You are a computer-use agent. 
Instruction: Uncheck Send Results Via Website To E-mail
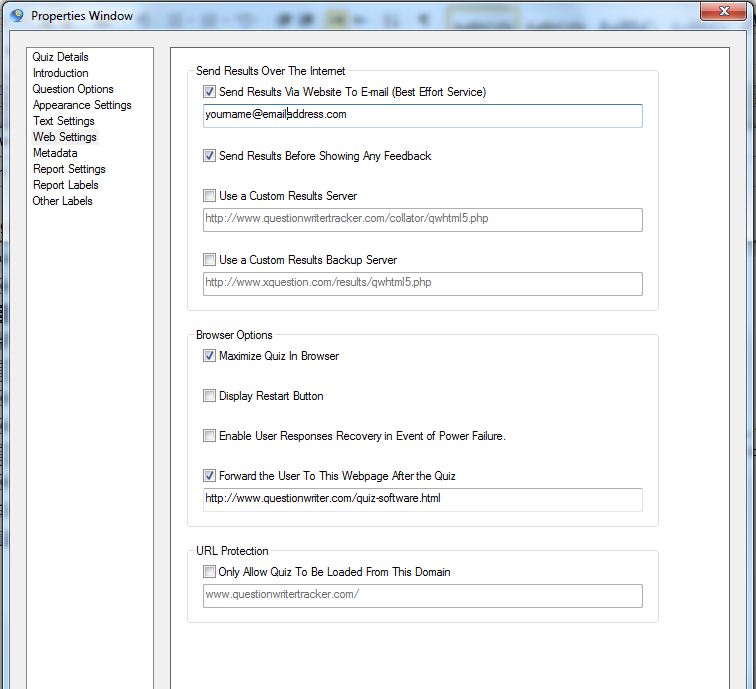coord(209,92)
